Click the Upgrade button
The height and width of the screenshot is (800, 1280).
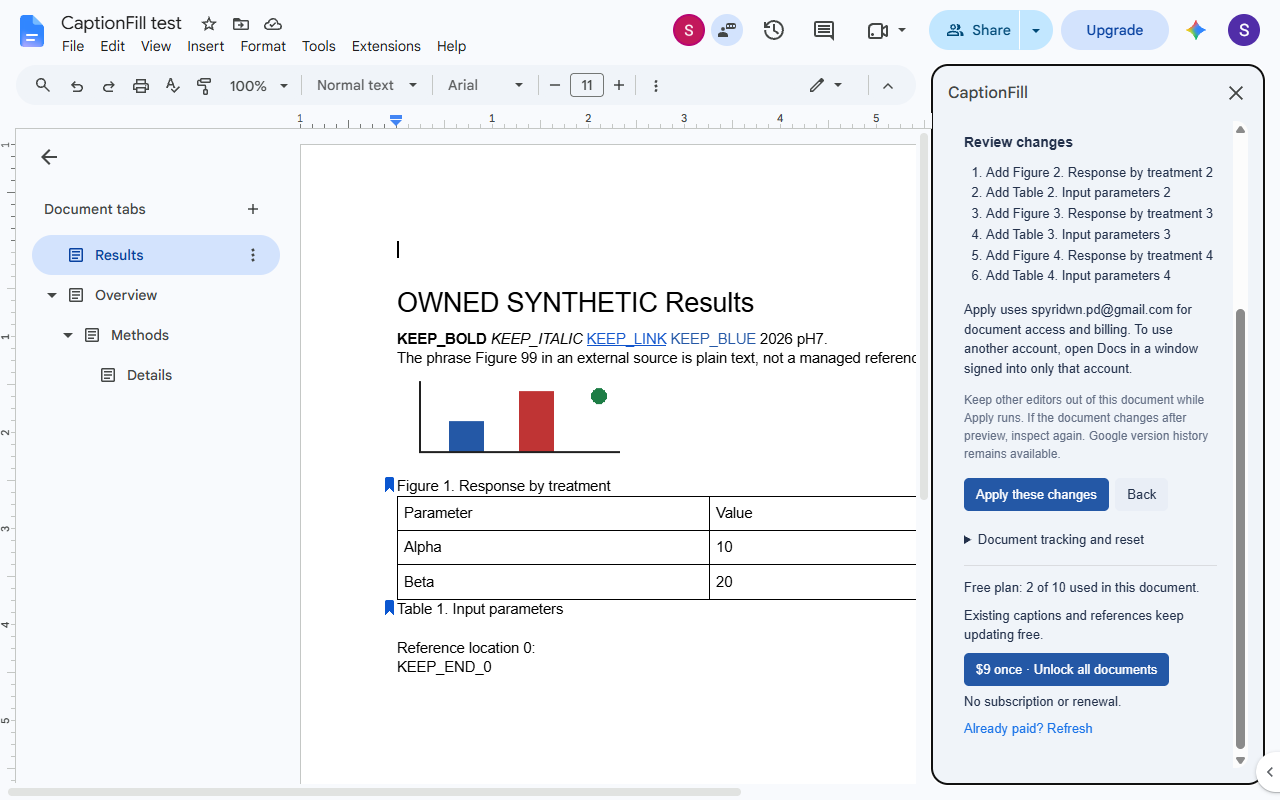[x=1114, y=30]
